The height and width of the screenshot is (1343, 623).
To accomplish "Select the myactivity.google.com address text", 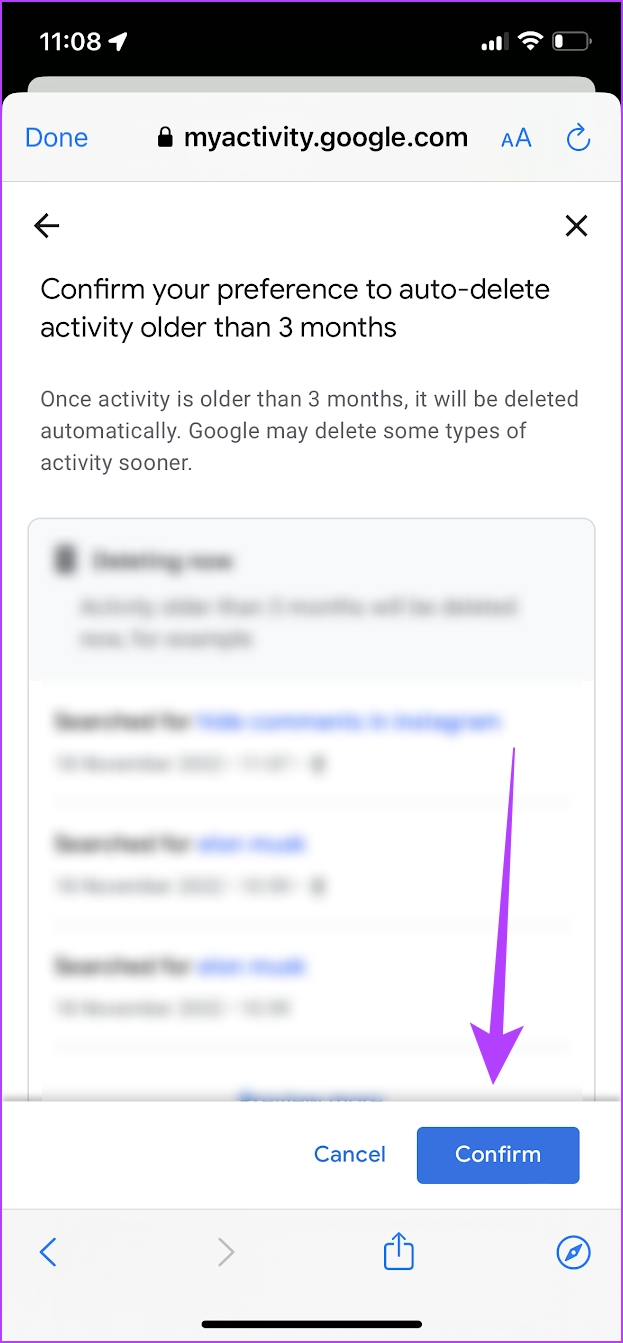I will (326, 138).
